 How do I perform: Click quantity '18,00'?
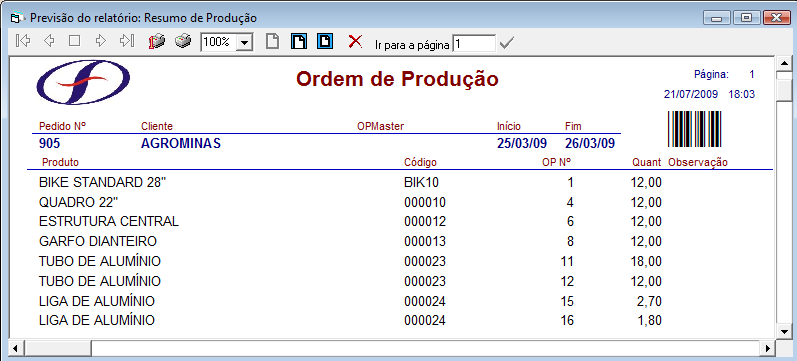click(646, 261)
